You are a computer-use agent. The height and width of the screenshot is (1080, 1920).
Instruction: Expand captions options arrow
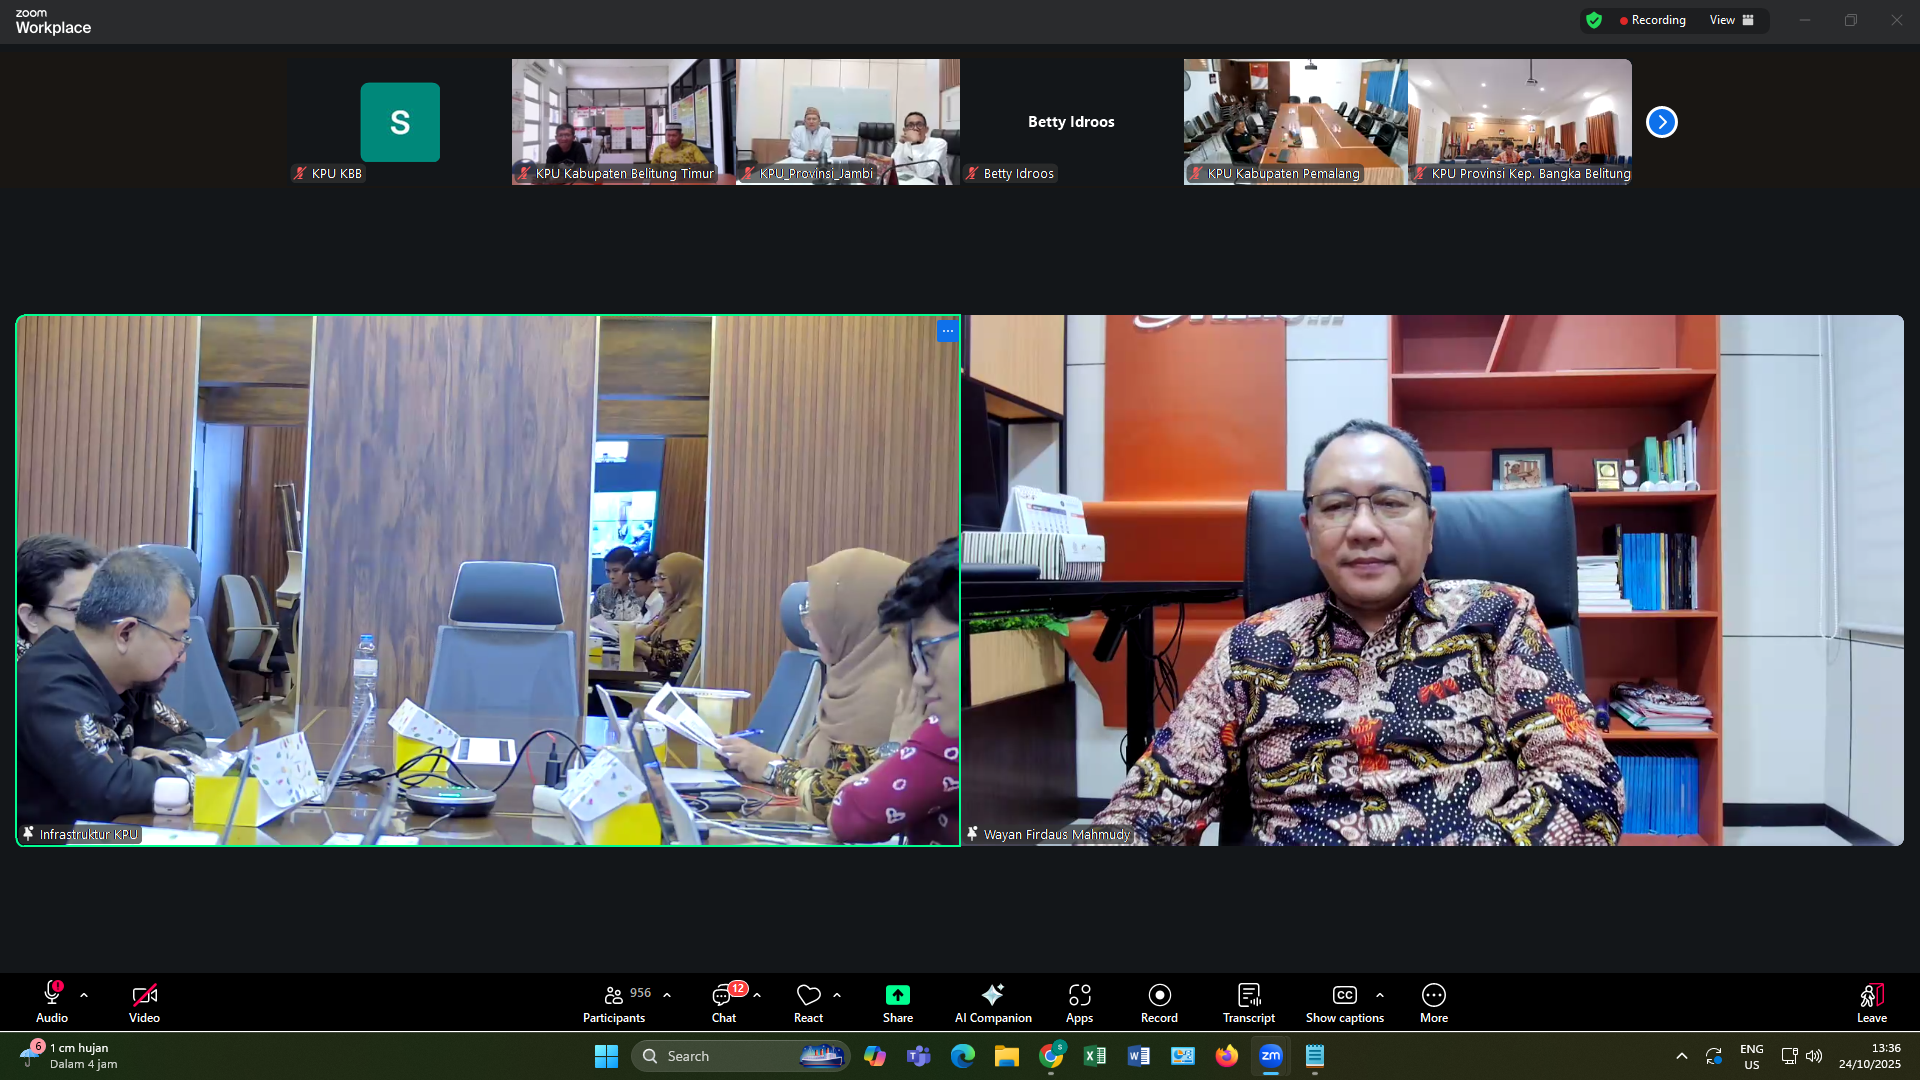(x=1380, y=995)
